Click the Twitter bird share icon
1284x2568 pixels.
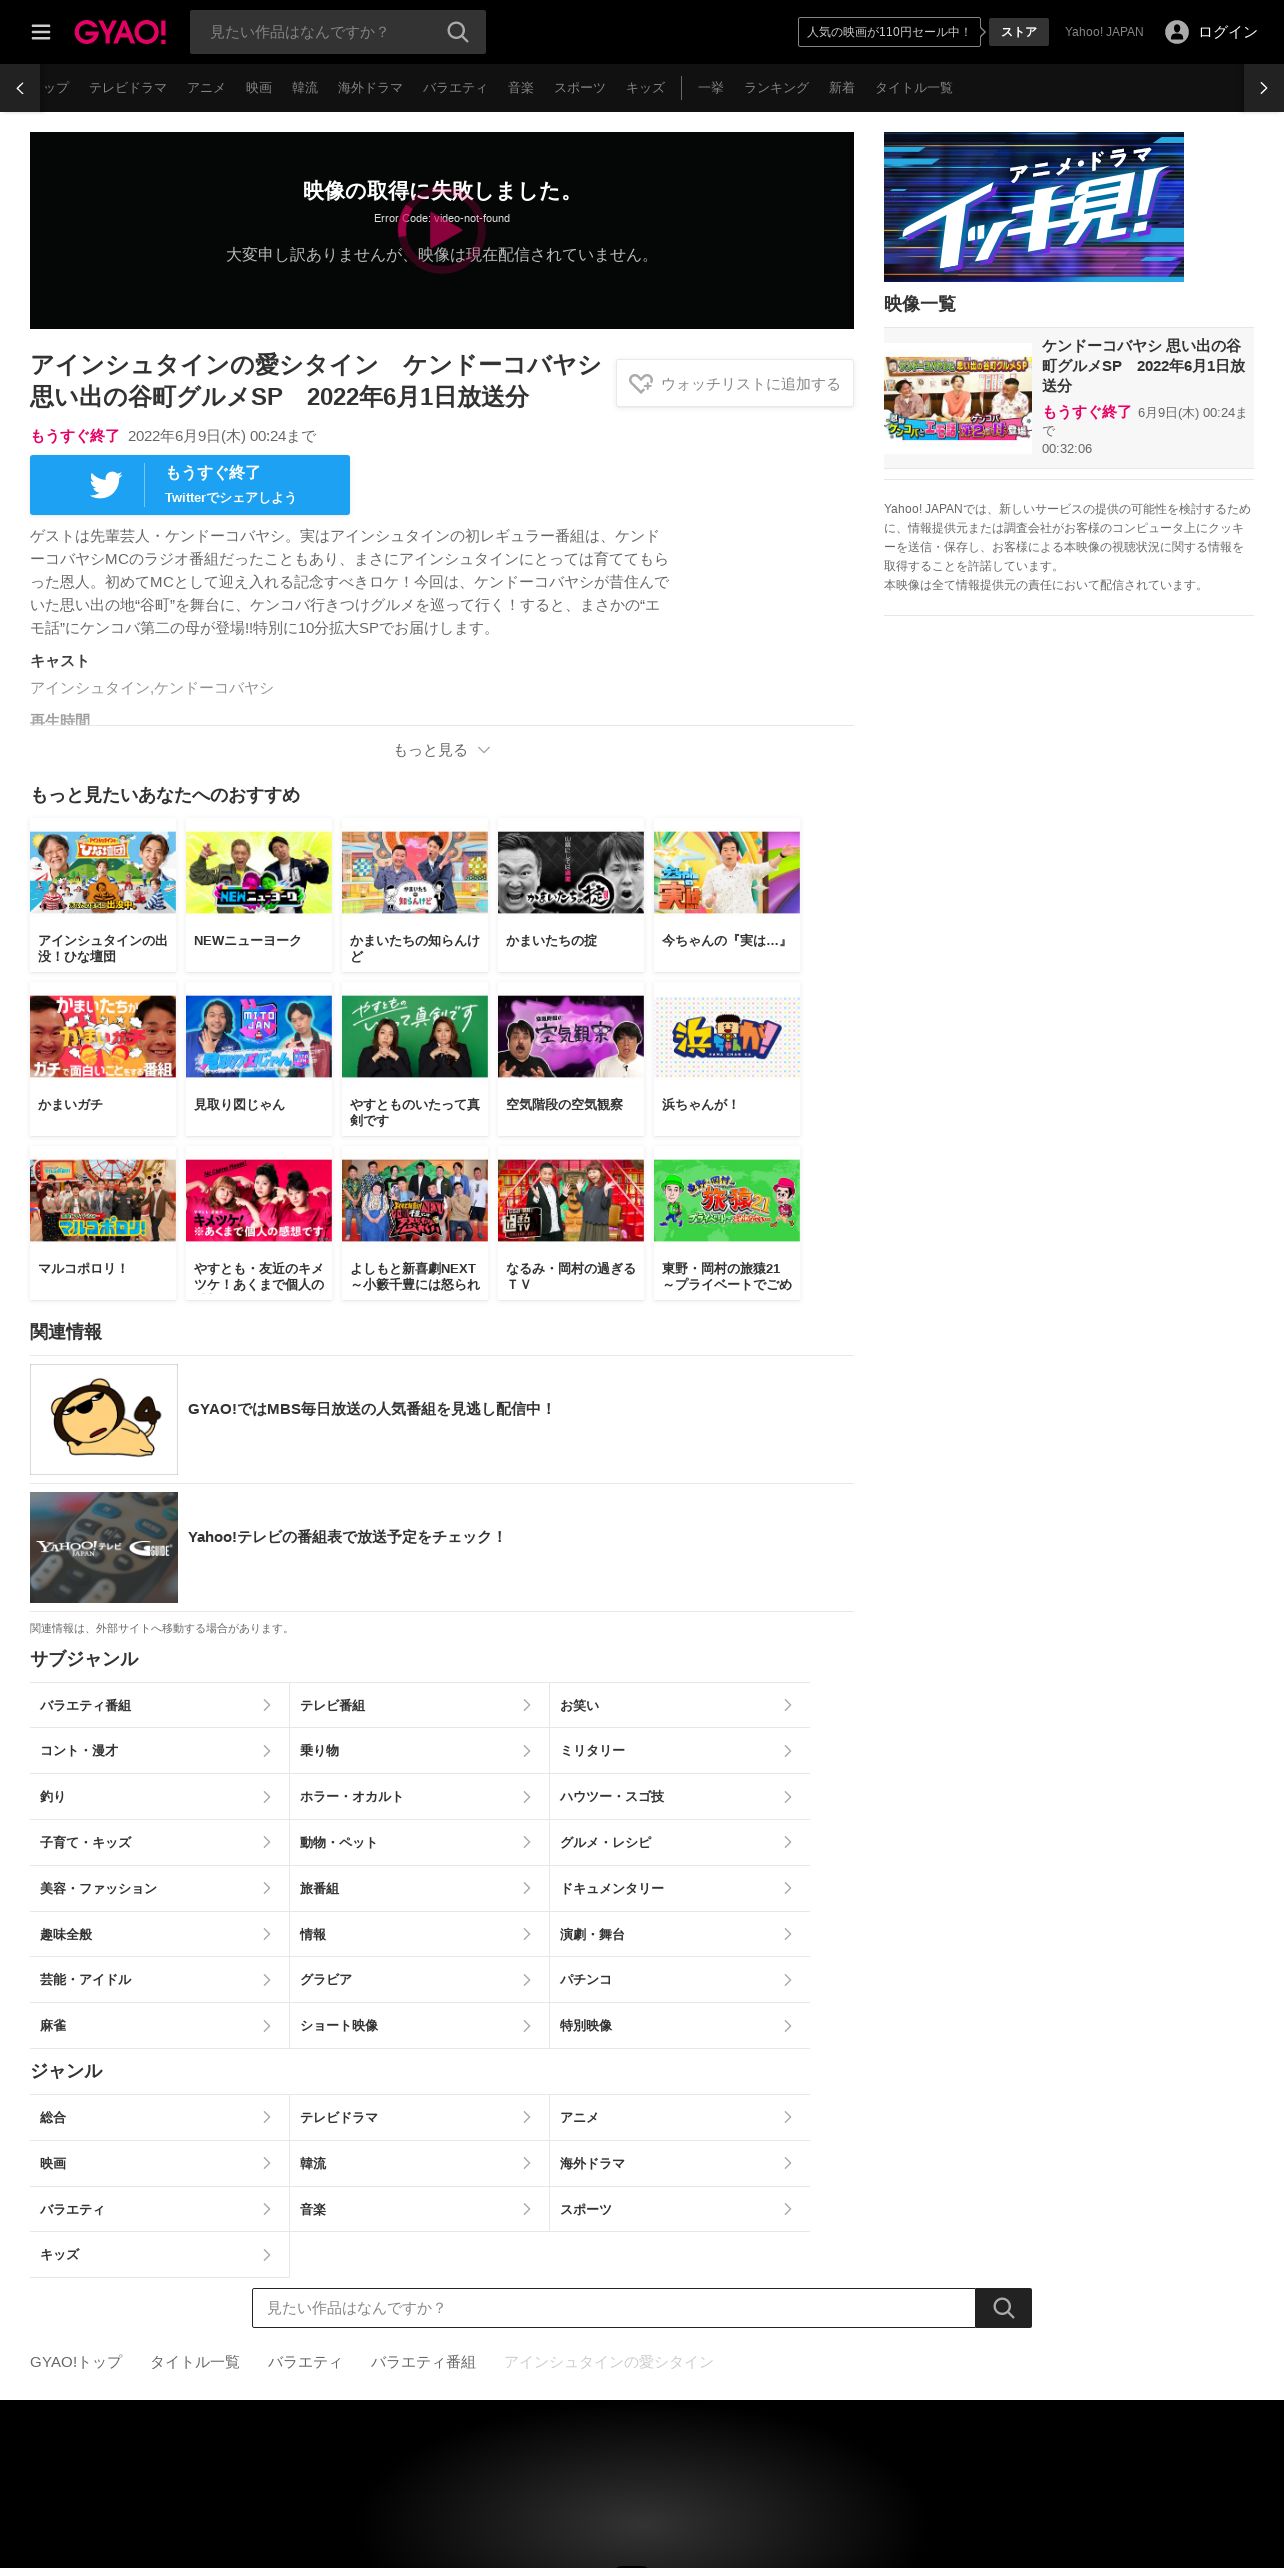click(x=105, y=485)
